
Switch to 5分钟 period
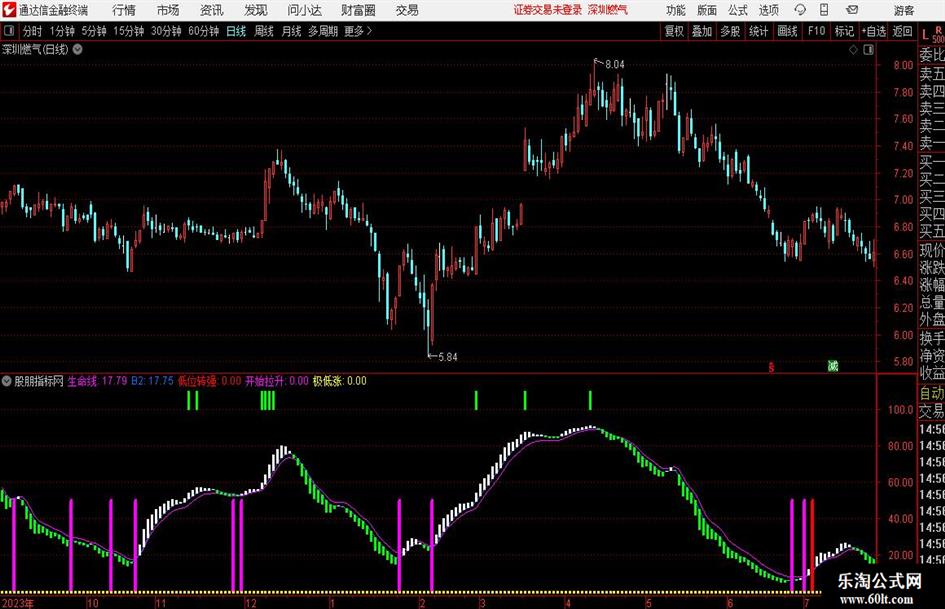click(x=94, y=31)
